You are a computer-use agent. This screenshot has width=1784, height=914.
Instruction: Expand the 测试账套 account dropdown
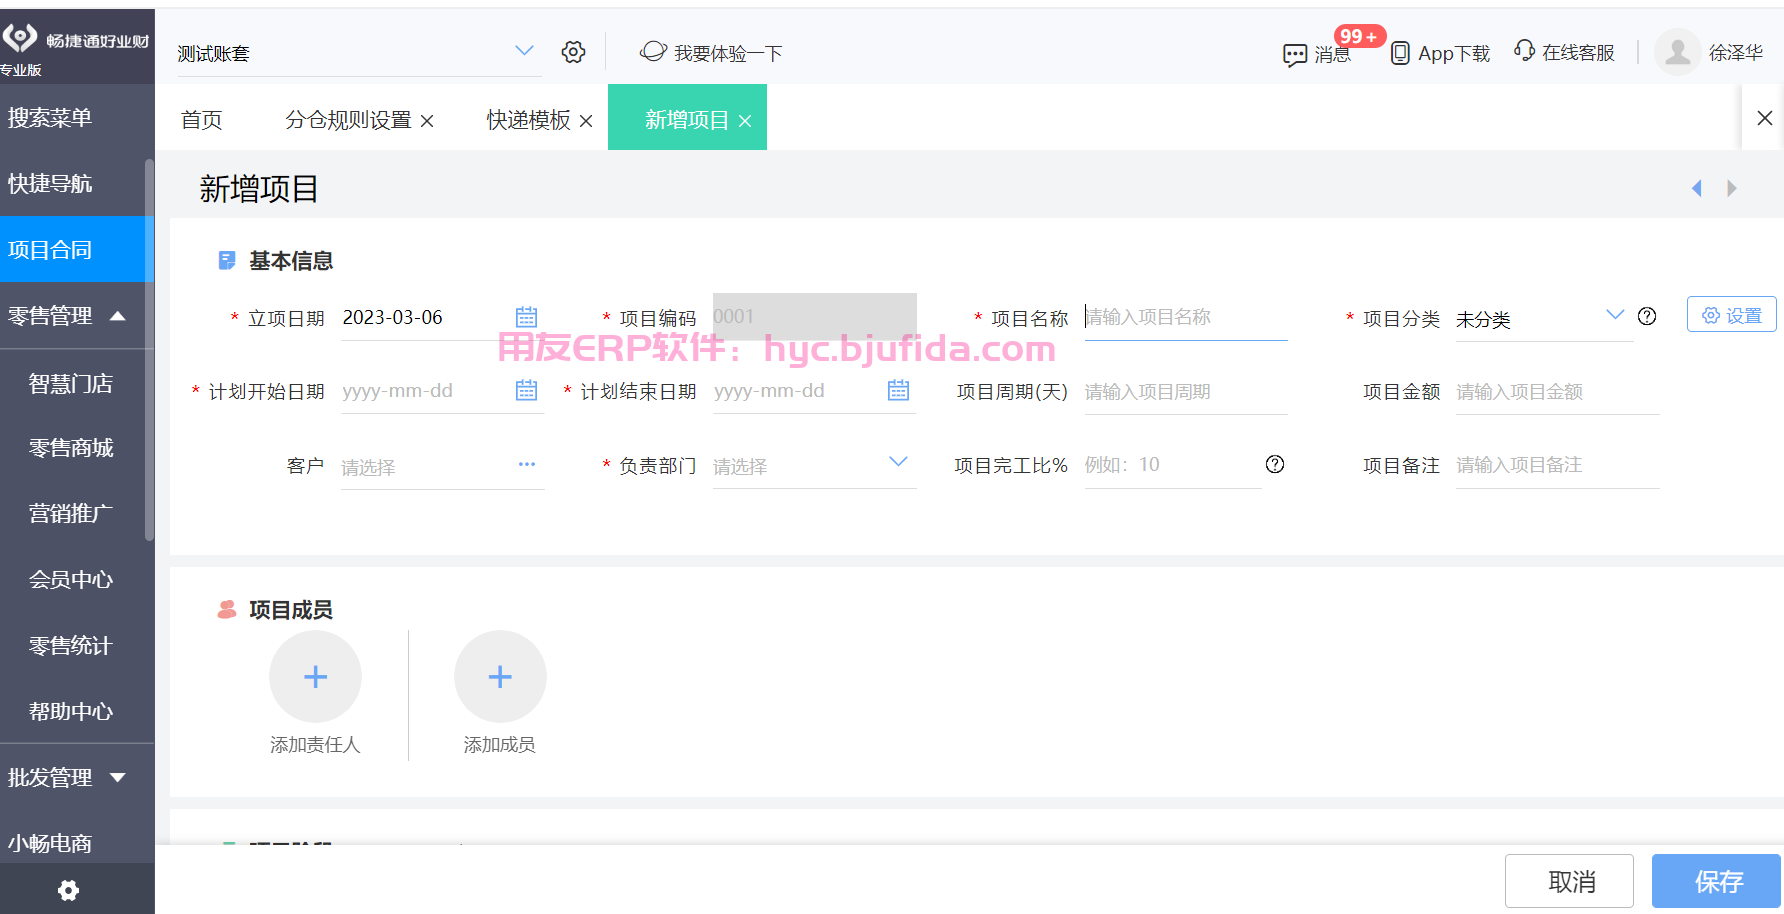(524, 50)
